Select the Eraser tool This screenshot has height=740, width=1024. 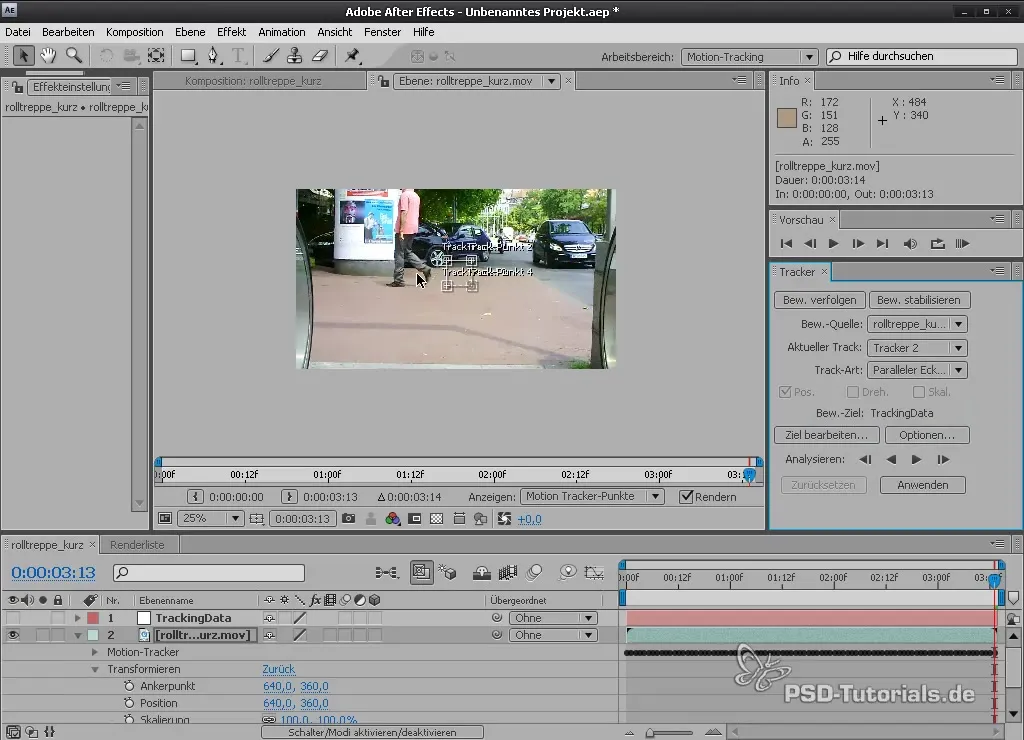319,56
